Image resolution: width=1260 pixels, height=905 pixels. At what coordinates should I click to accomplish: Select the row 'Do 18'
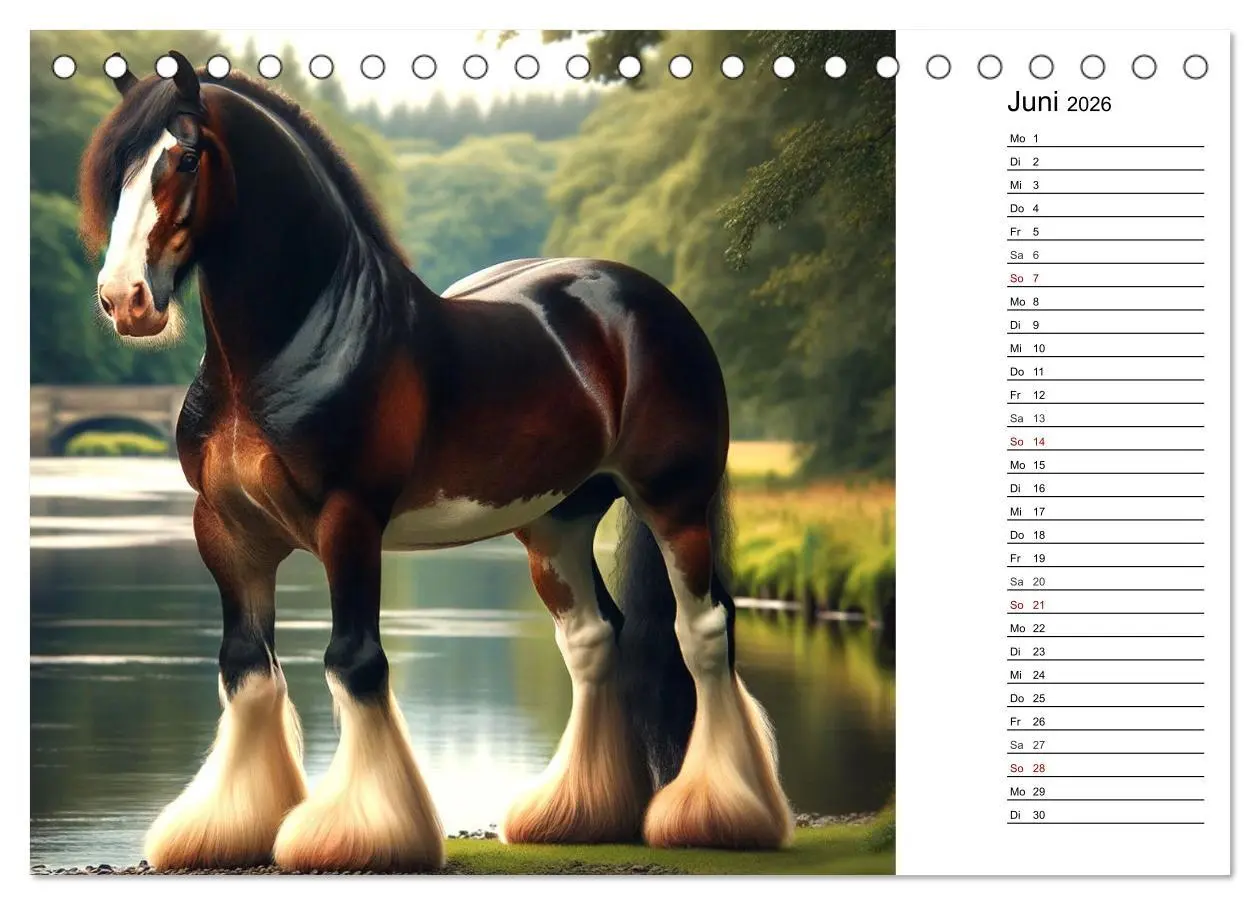(1105, 535)
